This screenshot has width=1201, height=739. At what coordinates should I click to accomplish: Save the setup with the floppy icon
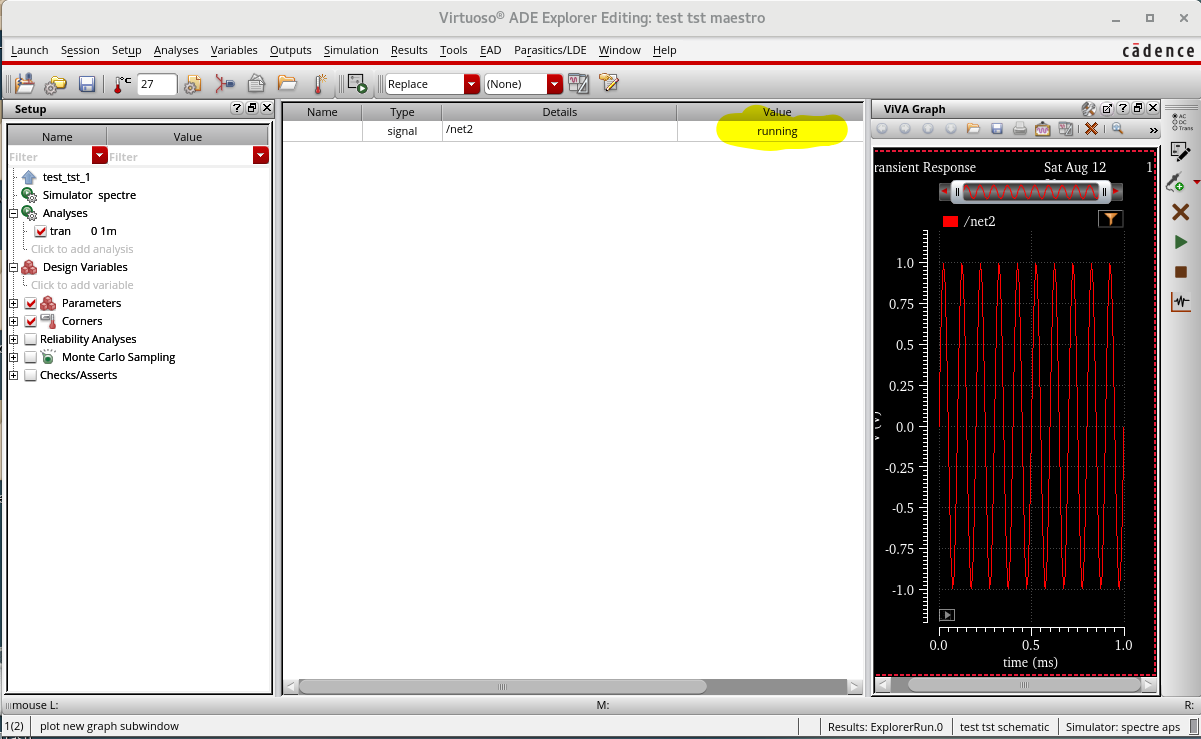click(87, 84)
